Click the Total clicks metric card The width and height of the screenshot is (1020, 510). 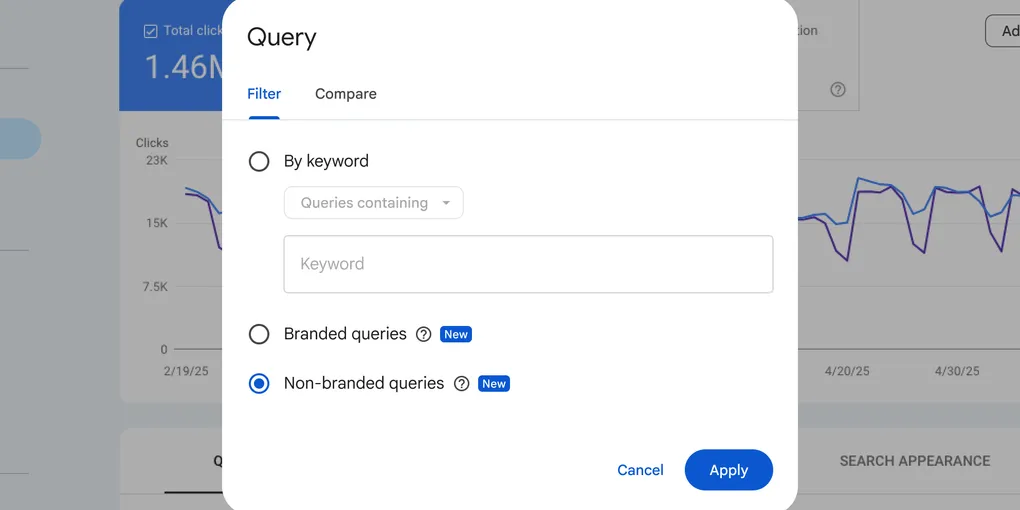(x=172, y=55)
